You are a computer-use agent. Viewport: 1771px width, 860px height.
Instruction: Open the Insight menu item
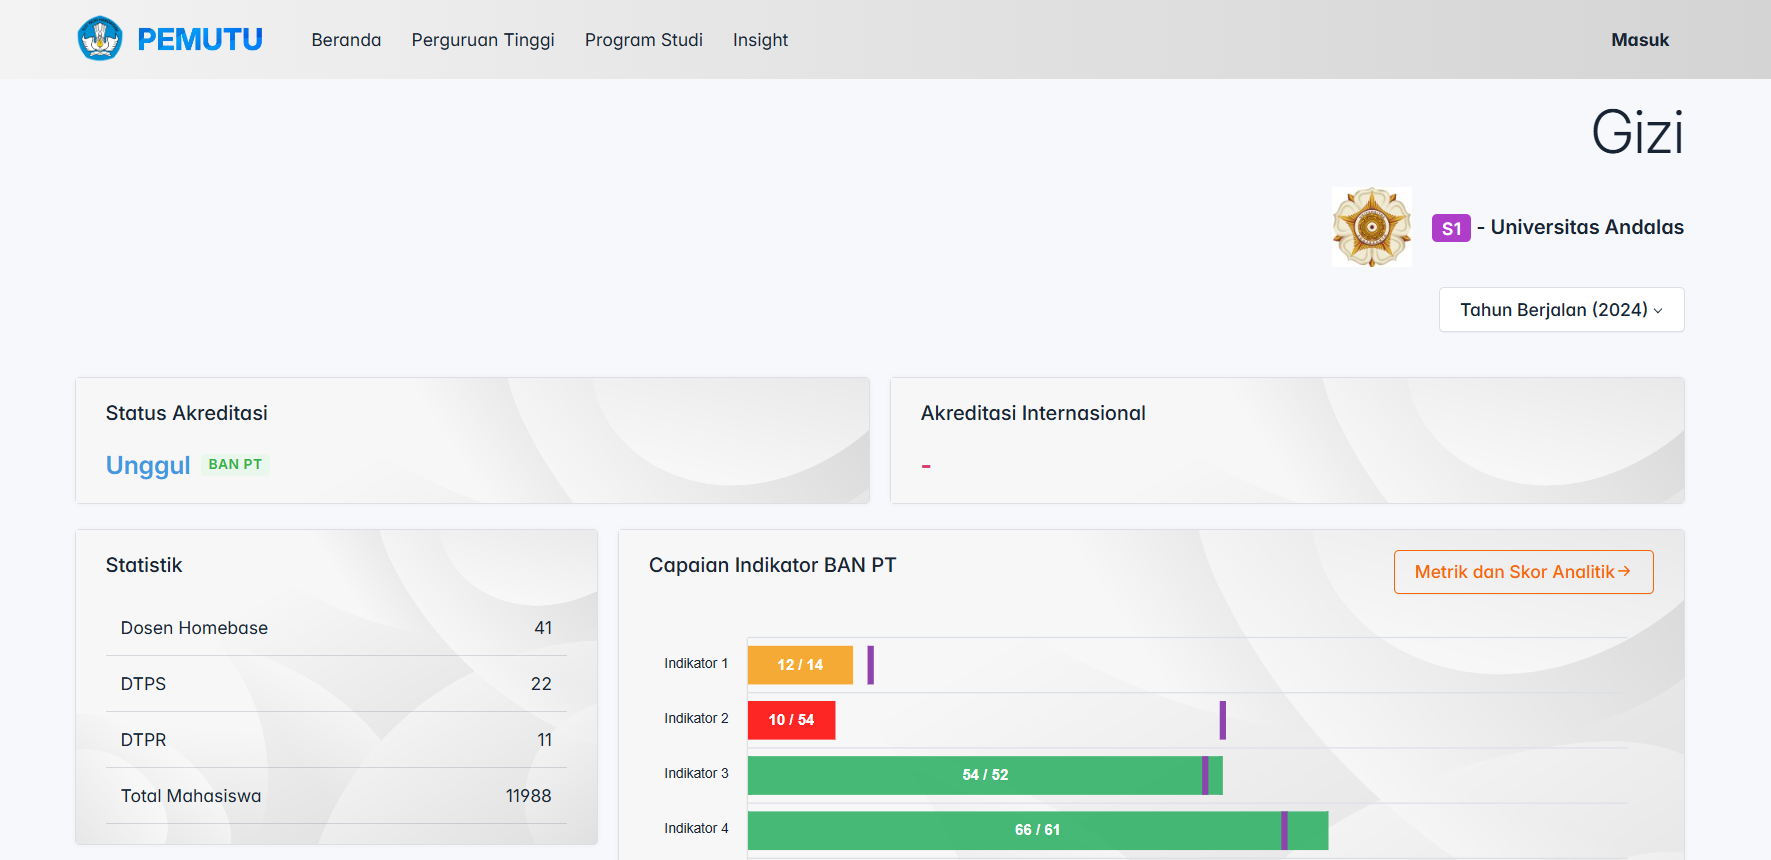pyautogui.click(x=760, y=40)
